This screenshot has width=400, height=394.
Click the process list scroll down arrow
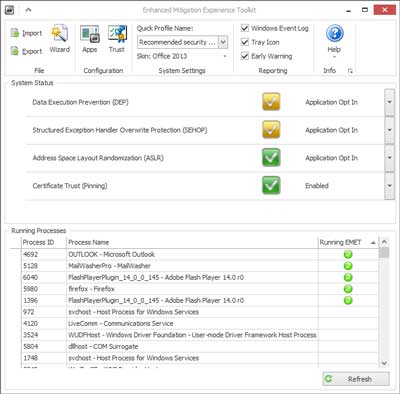pyautogui.click(x=384, y=363)
